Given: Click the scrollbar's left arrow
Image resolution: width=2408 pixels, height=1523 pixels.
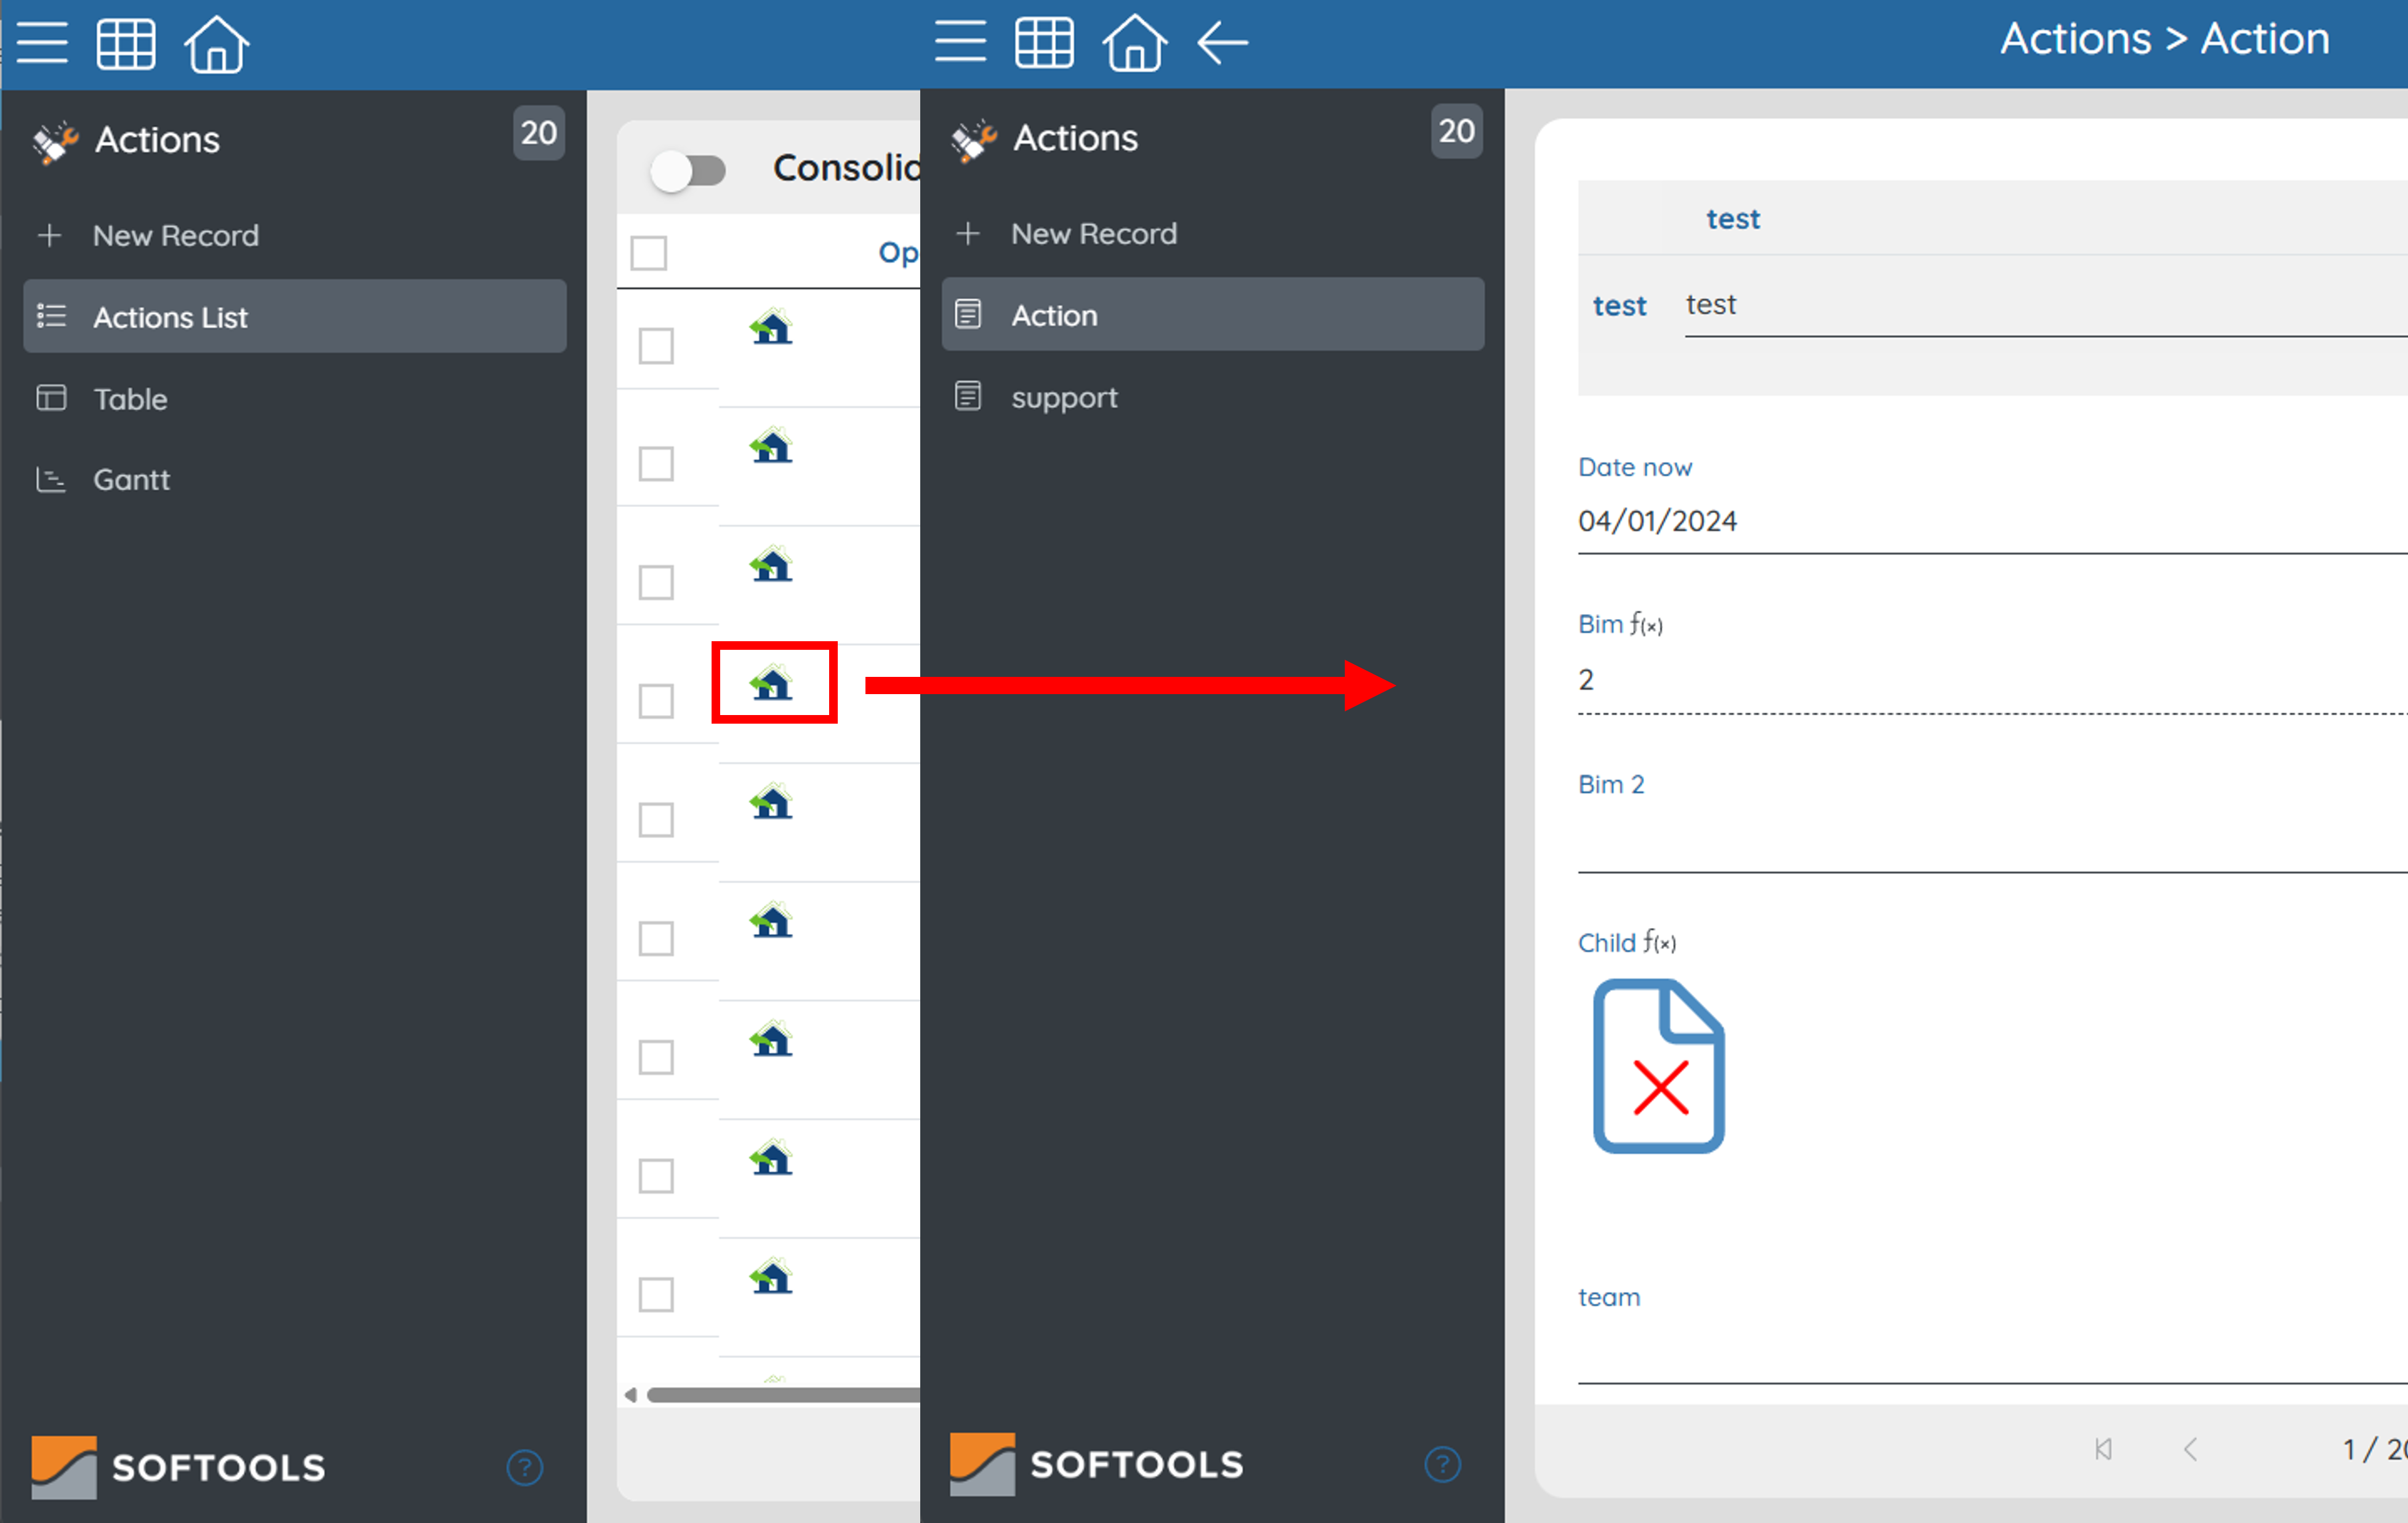Looking at the screenshot, I should coord(630,1394).
